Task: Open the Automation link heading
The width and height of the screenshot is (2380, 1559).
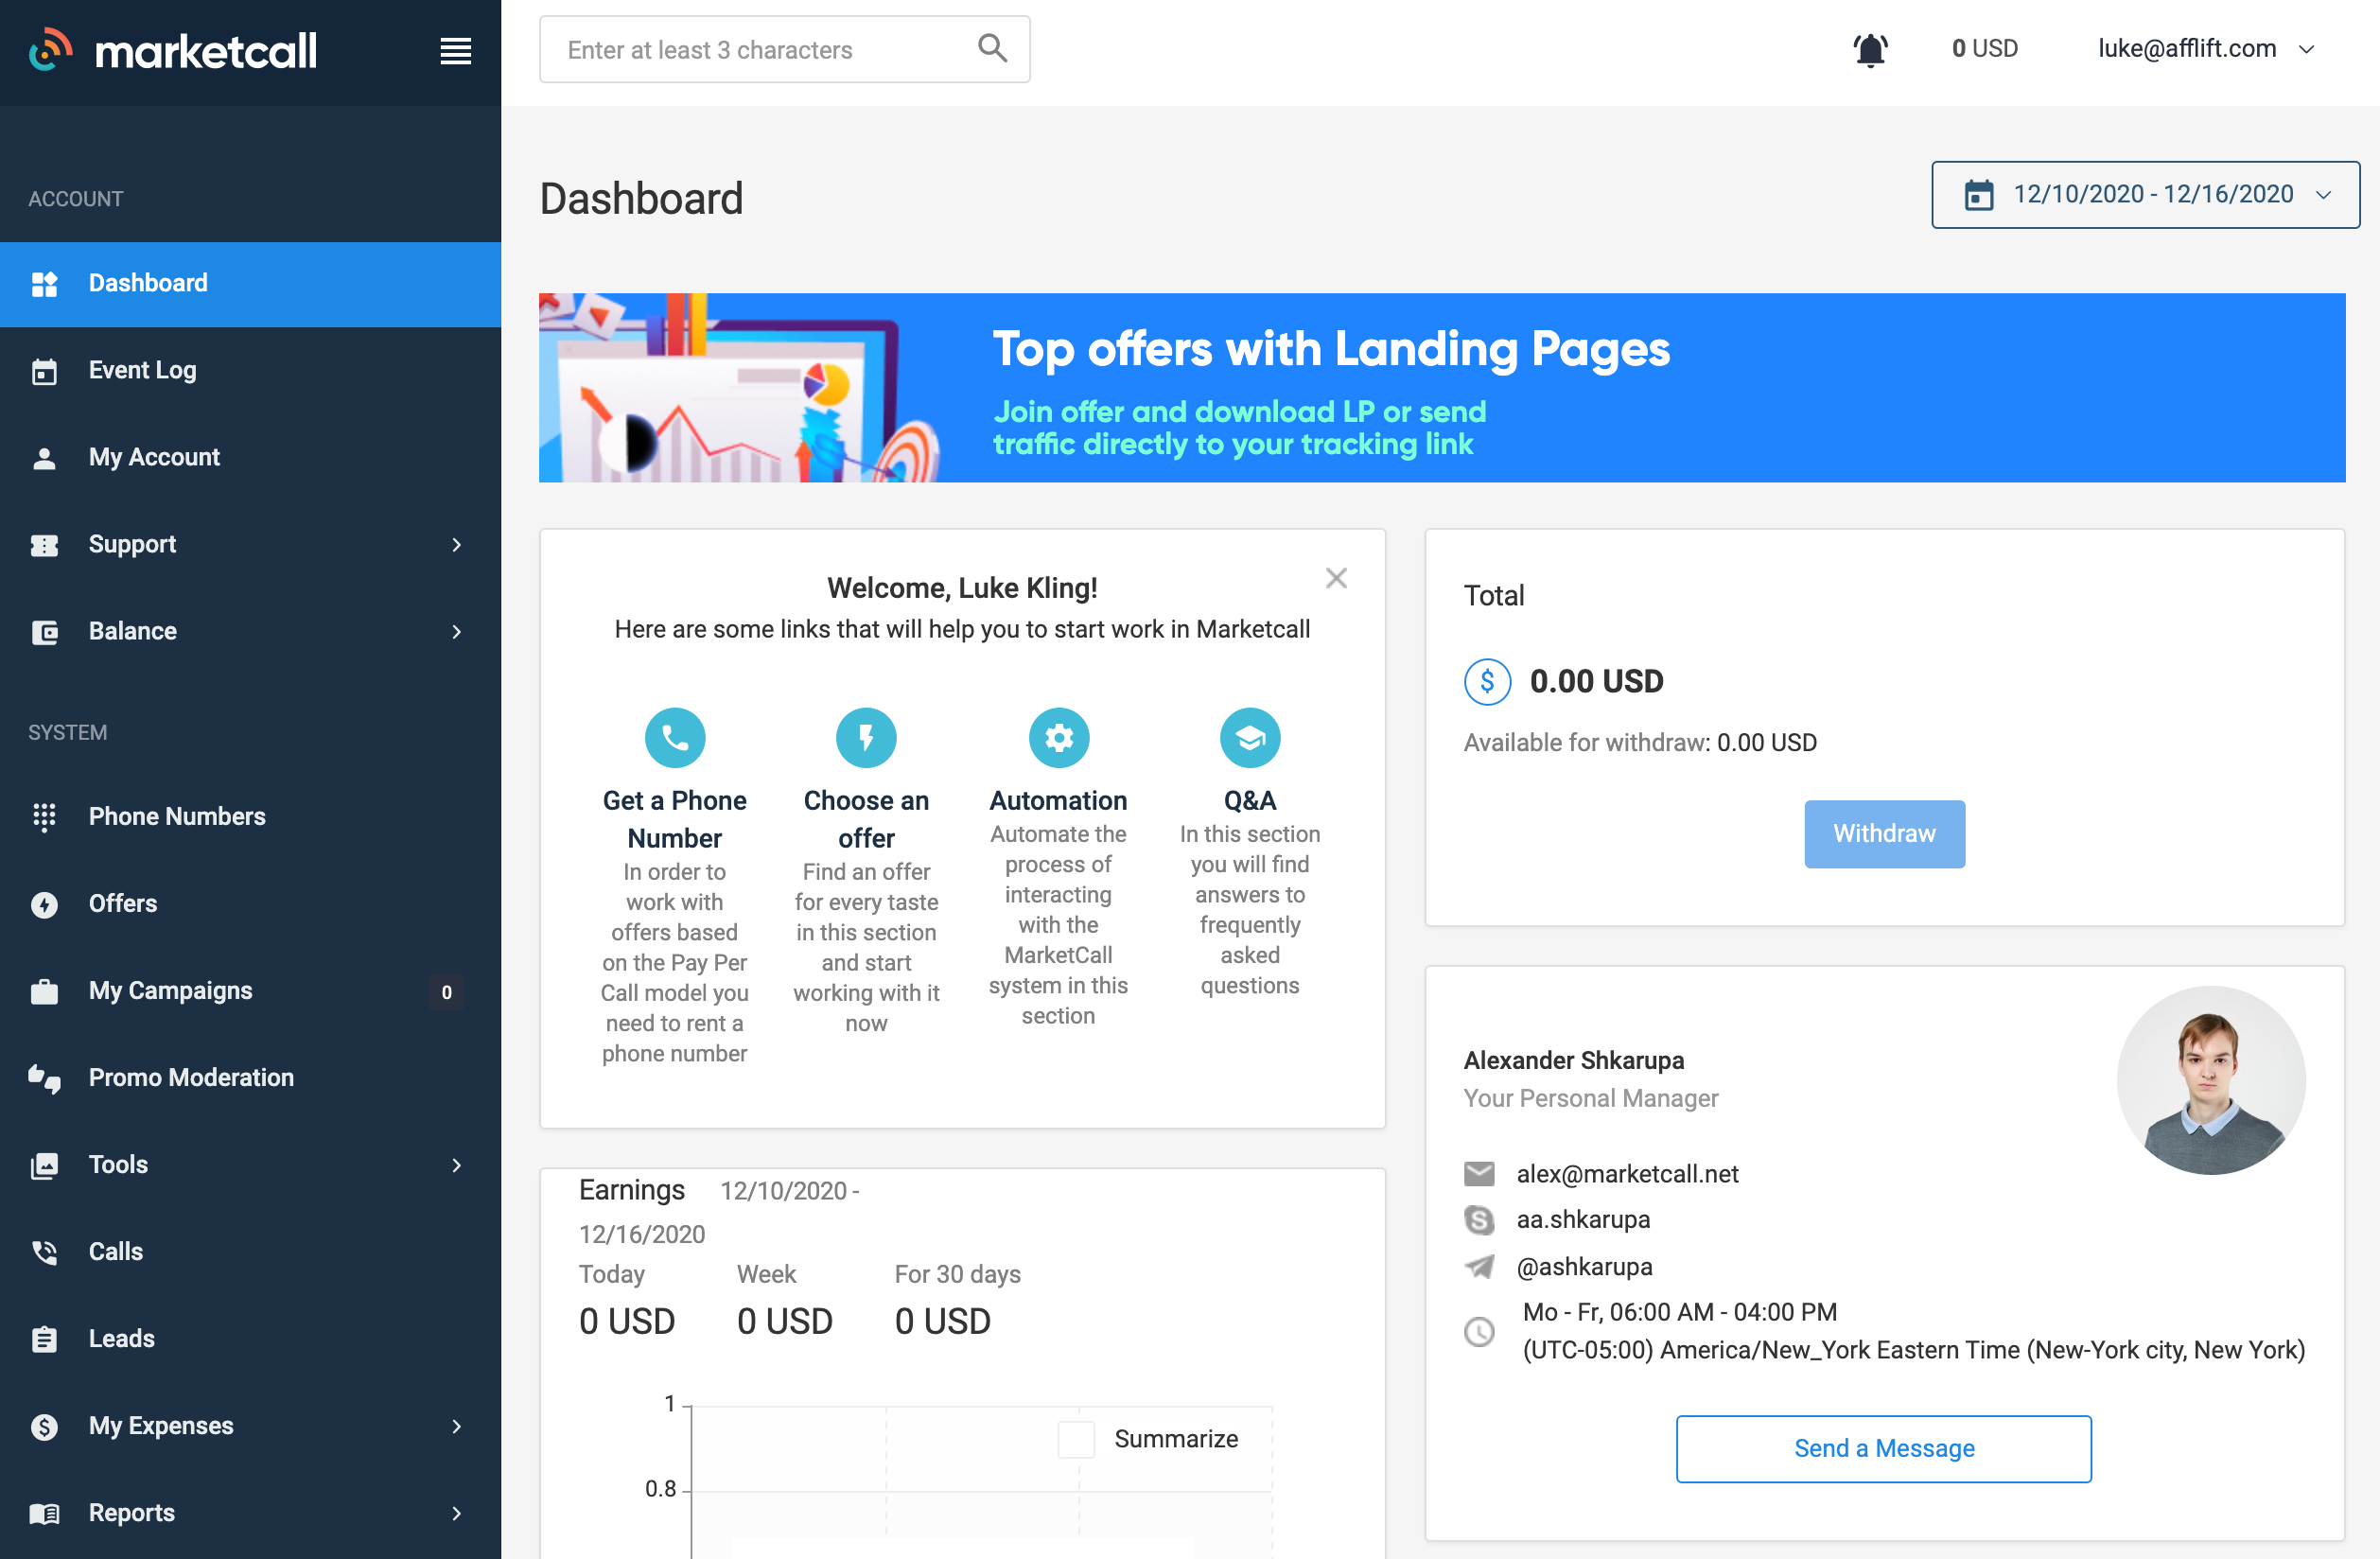Action: [1058, 801]
